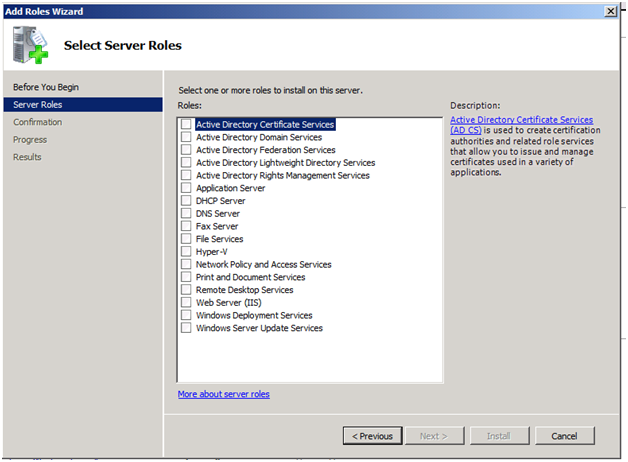The image size is (628, 462).
Task: Select the Server Roles step
Action: point(83,104)
